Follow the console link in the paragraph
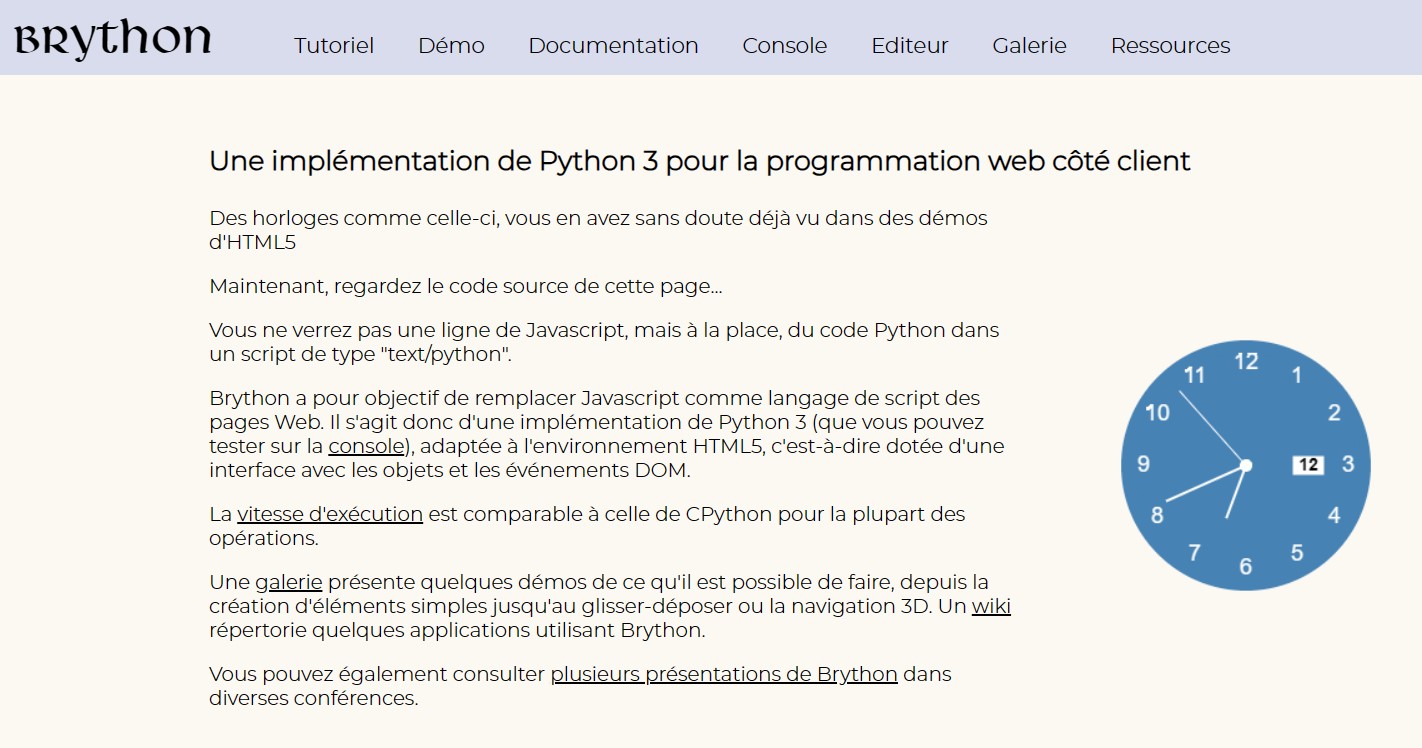 pos(366,446)
